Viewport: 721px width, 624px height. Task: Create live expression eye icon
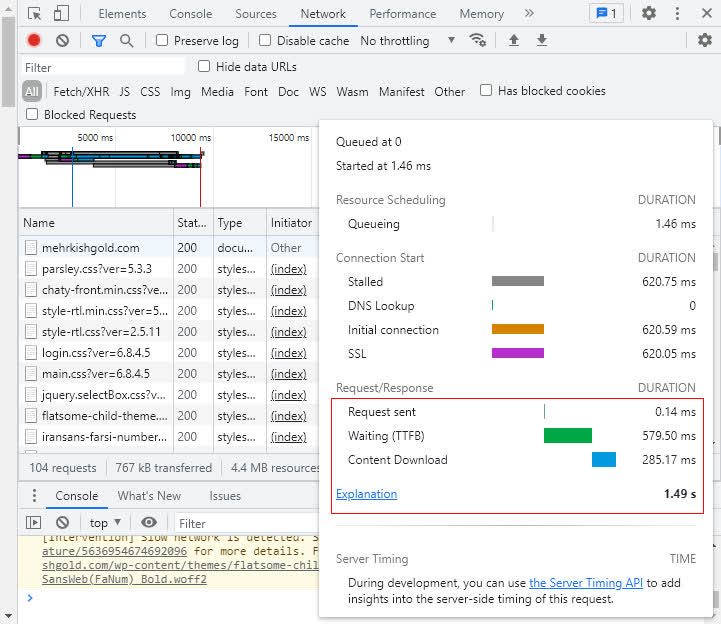point(149,522)
